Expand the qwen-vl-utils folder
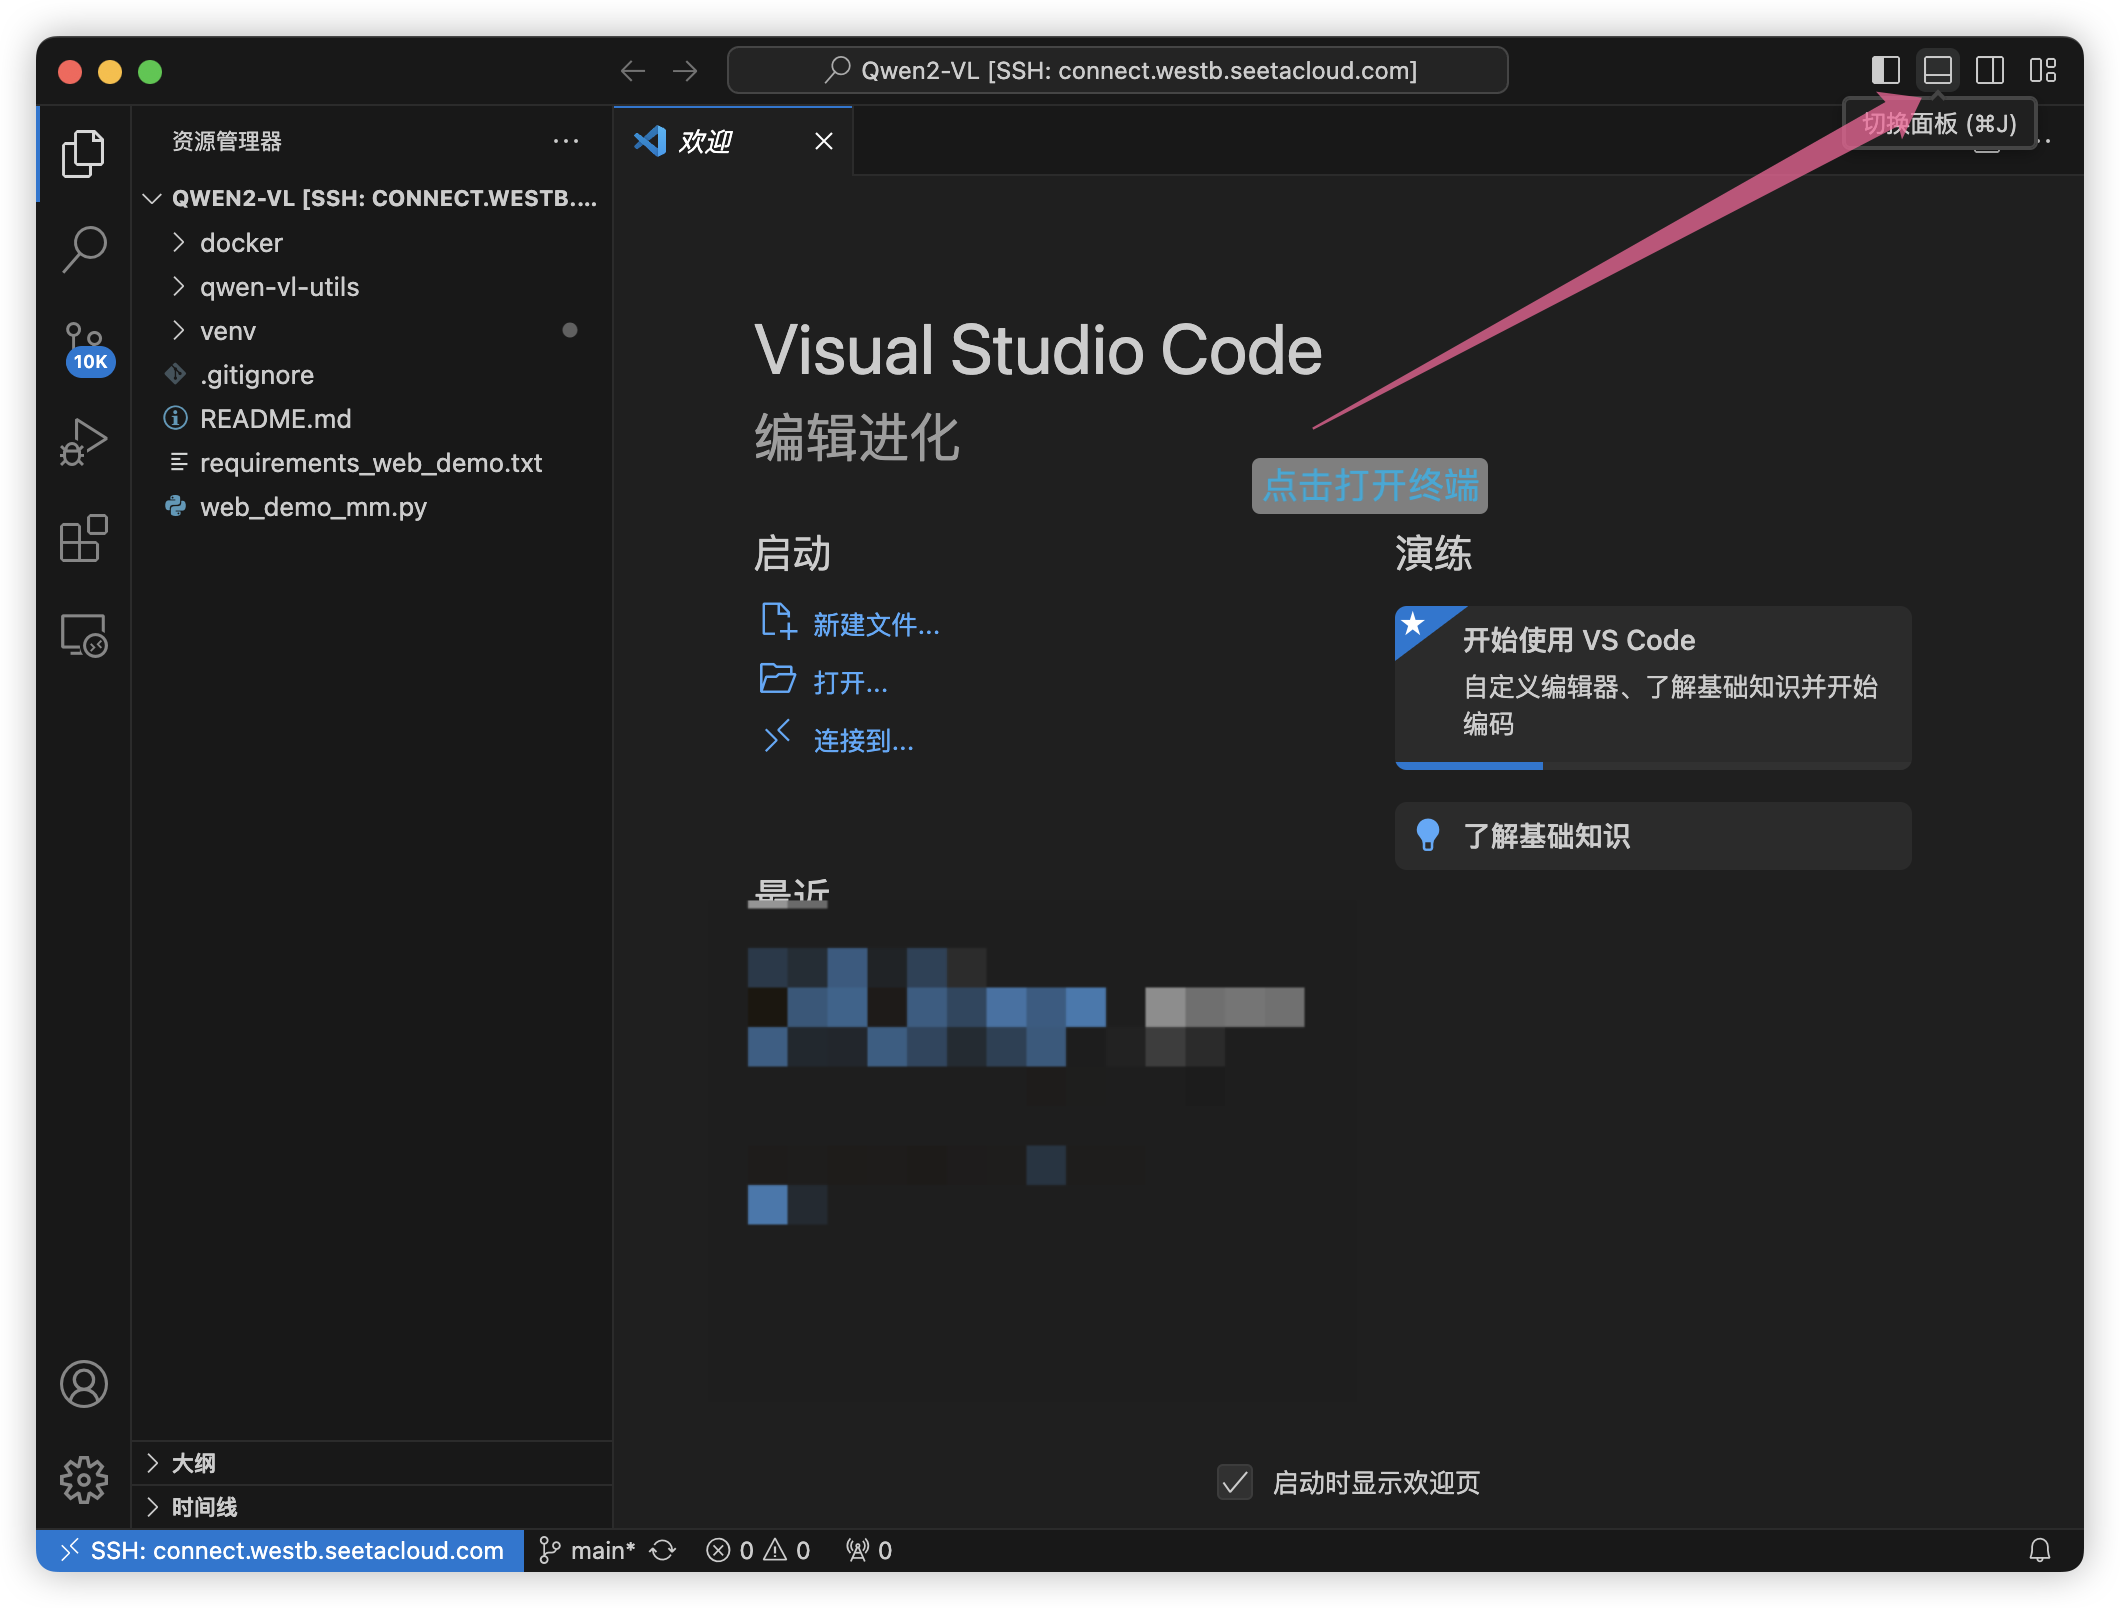 pyautogui.click(x=279, y=287)
